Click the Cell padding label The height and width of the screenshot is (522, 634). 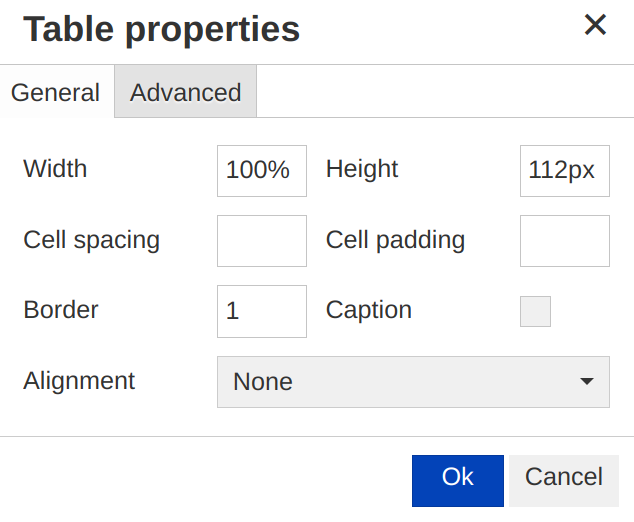pos(395,240)
